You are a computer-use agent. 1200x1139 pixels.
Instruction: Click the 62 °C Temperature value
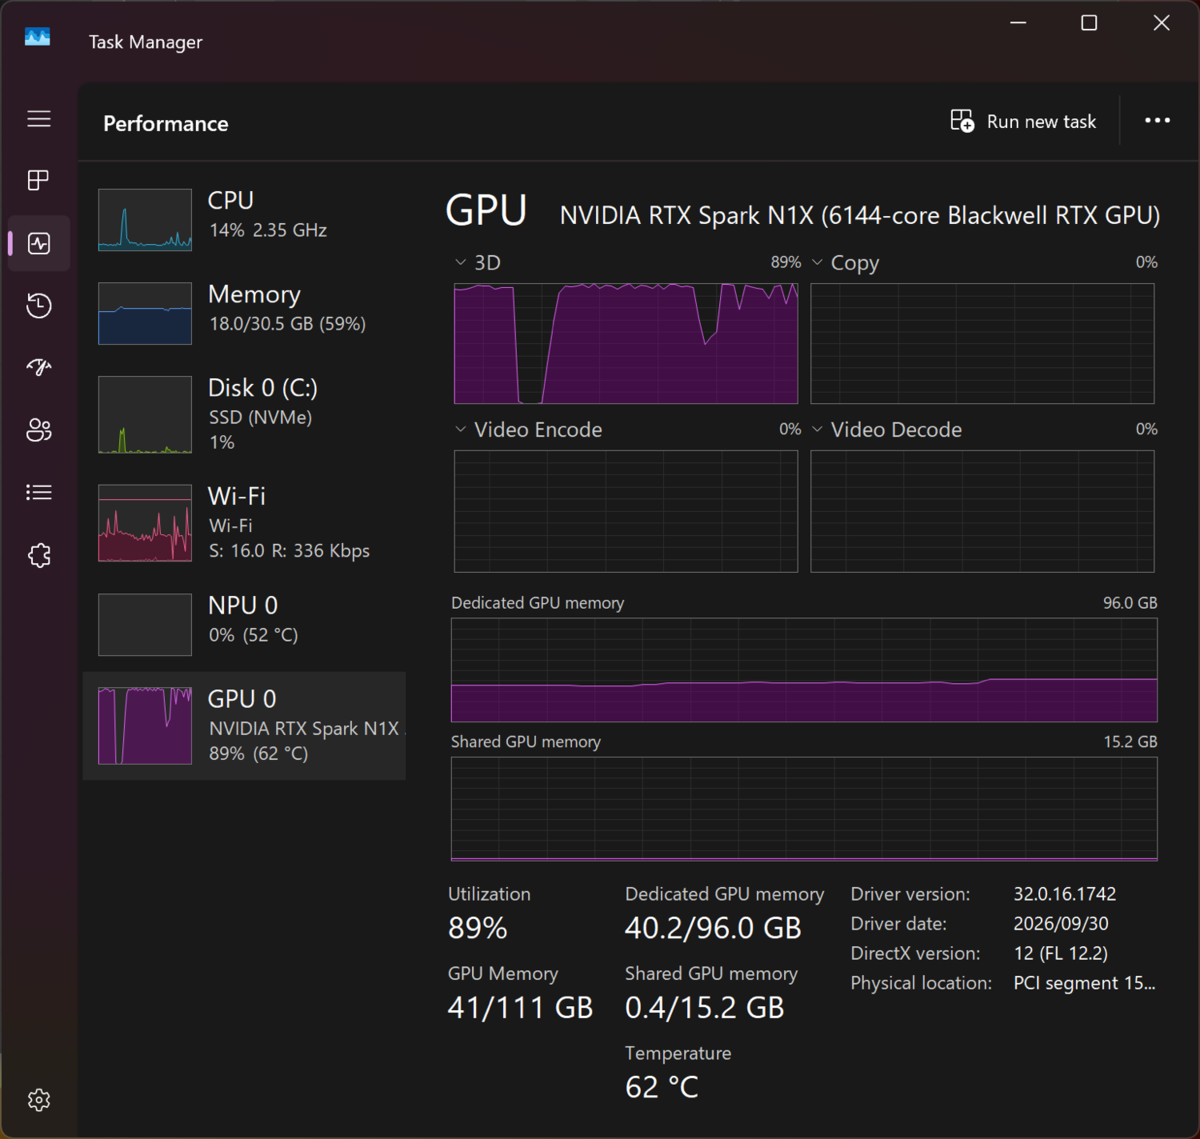(x=662, y=1087)
